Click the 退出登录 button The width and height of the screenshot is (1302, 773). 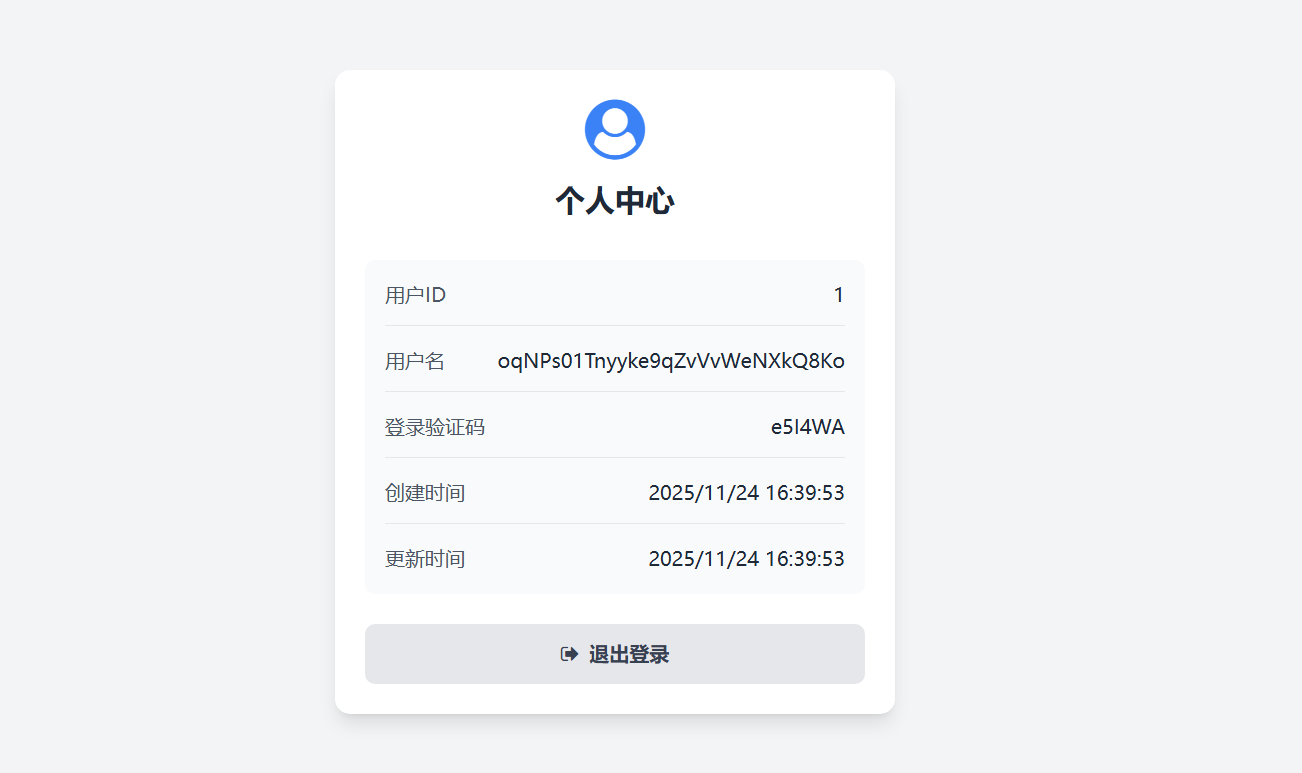[614, 654]
